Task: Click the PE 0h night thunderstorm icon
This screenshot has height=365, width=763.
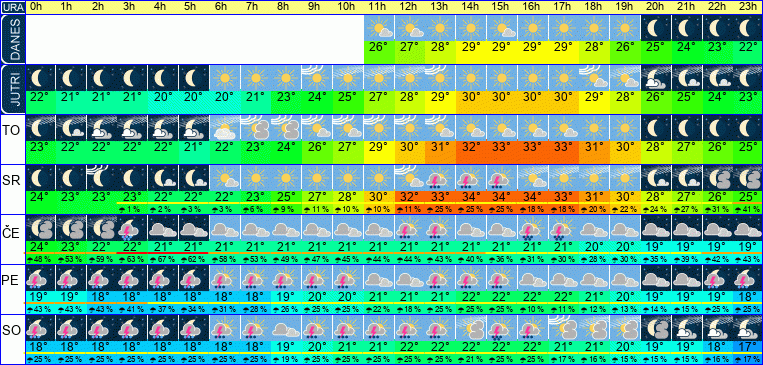Action: 41,278
